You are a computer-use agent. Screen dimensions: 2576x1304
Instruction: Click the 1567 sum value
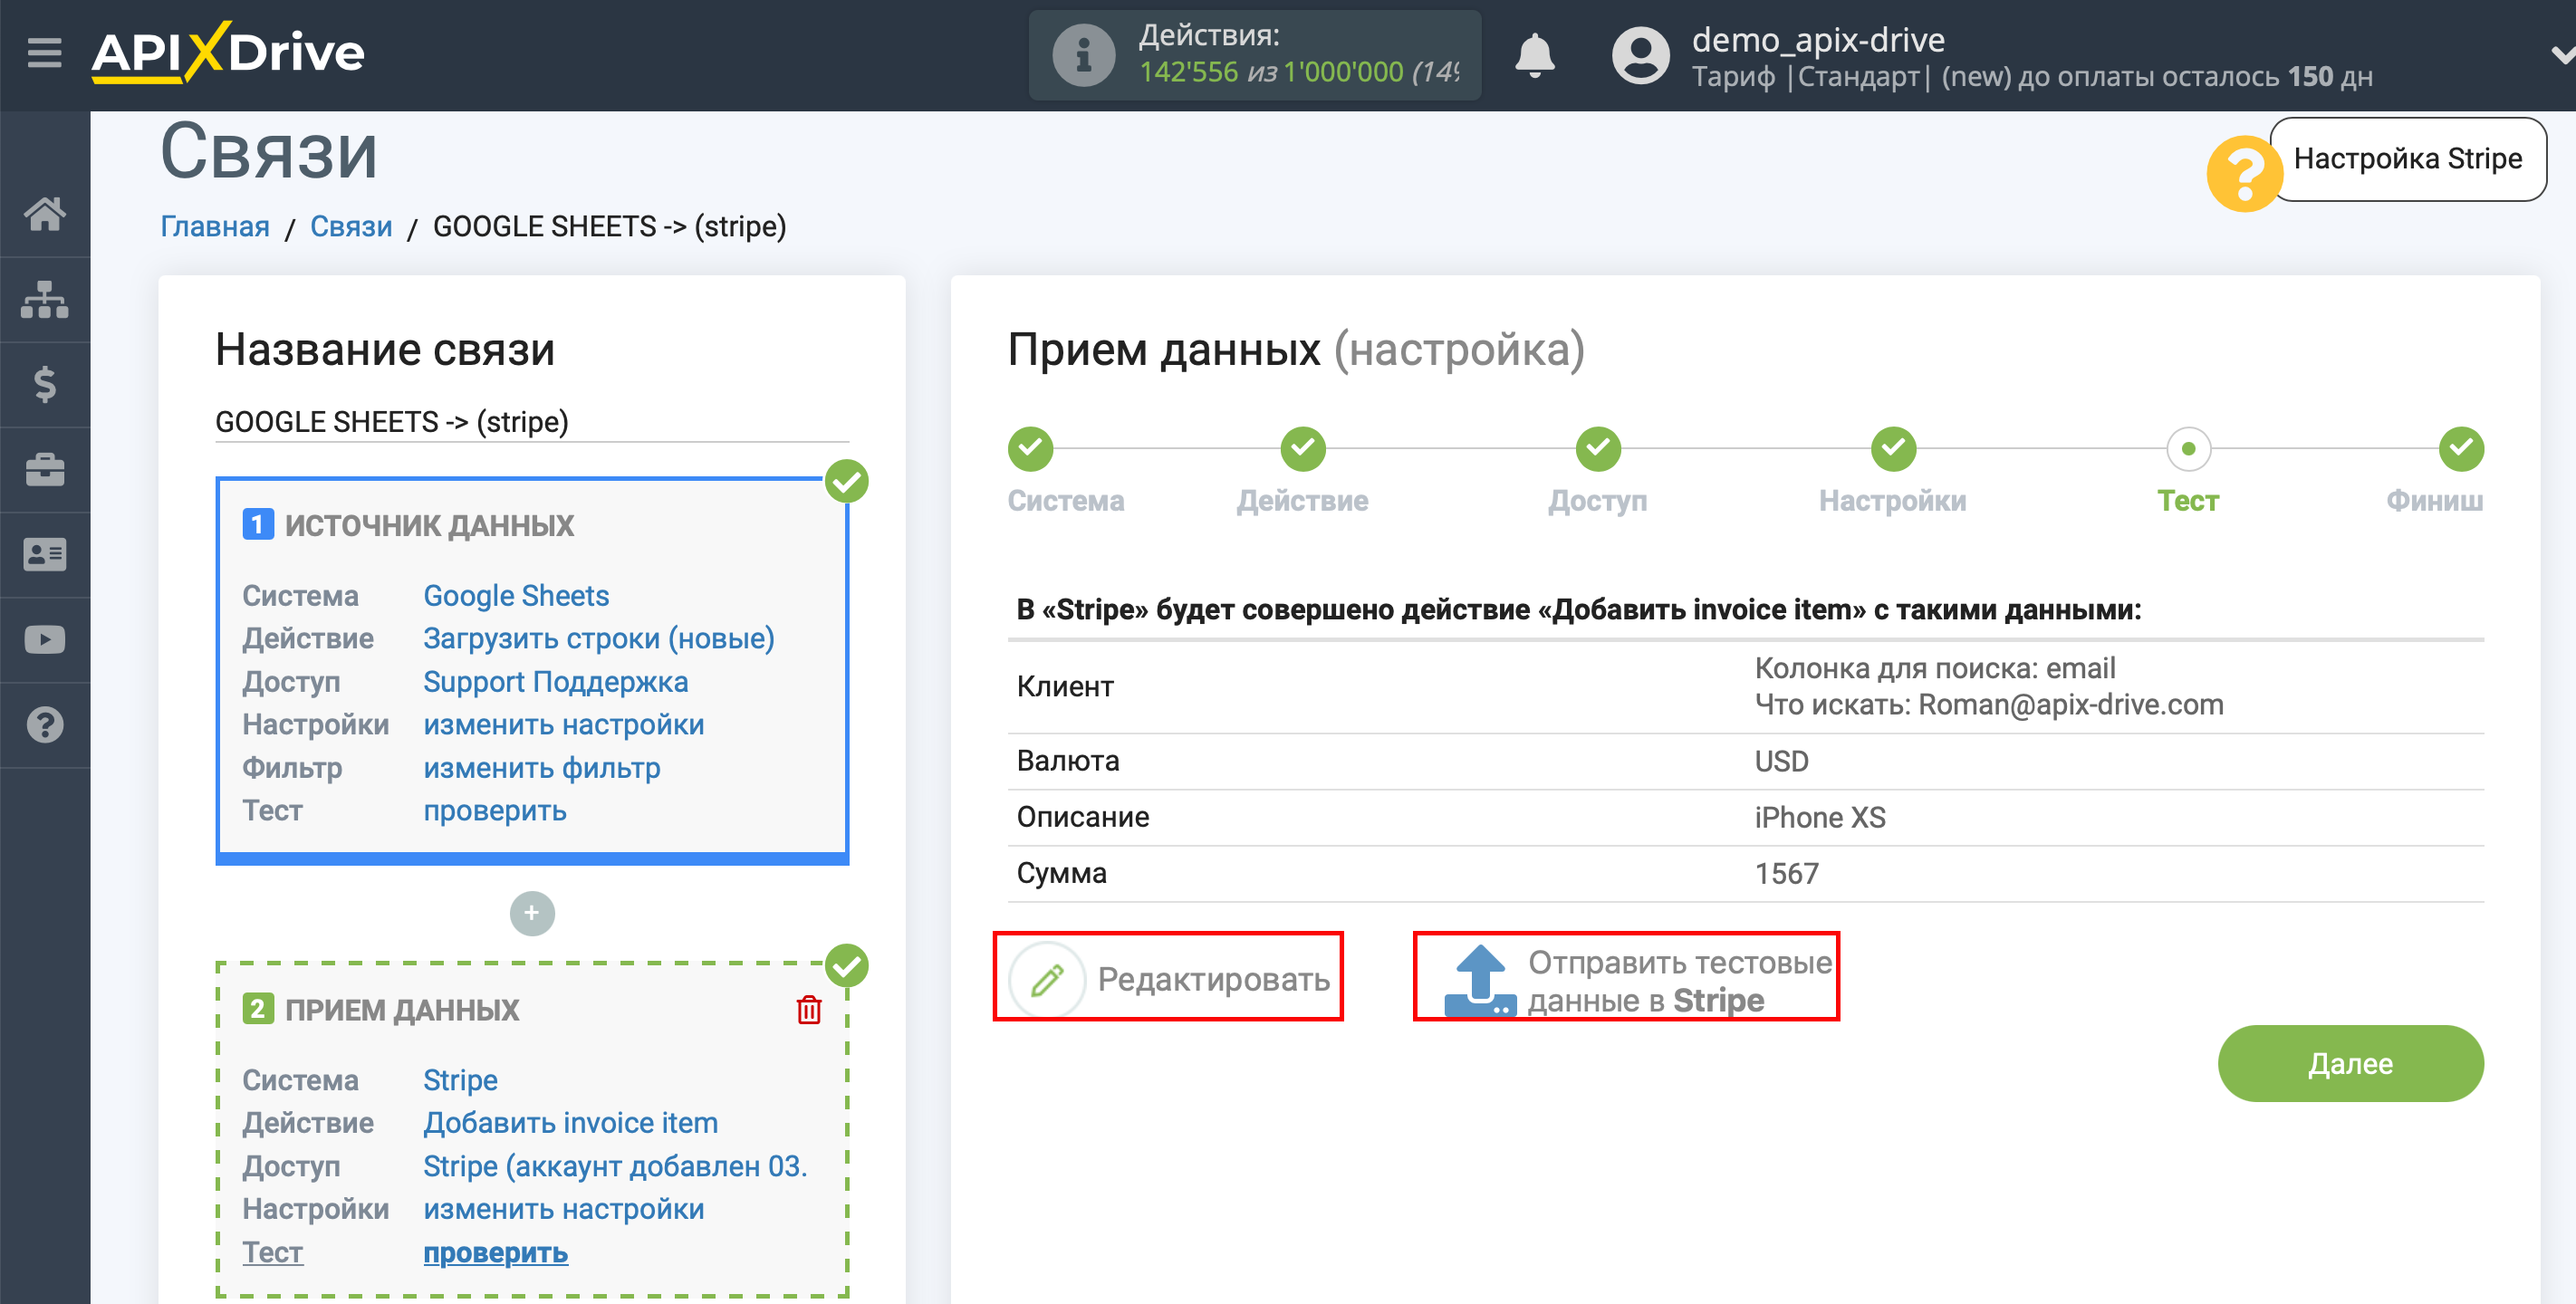[1786, 874]
